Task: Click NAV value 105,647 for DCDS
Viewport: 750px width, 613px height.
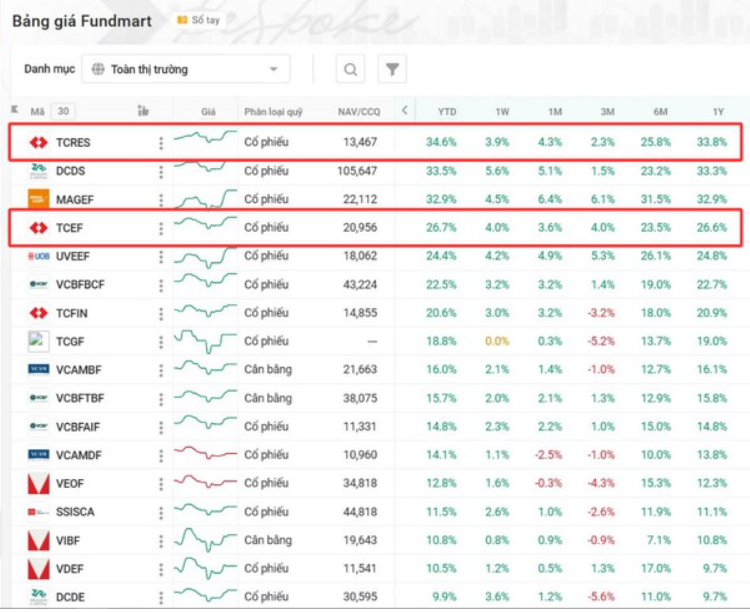Action: pyautogui.click(x=357, y=171)
